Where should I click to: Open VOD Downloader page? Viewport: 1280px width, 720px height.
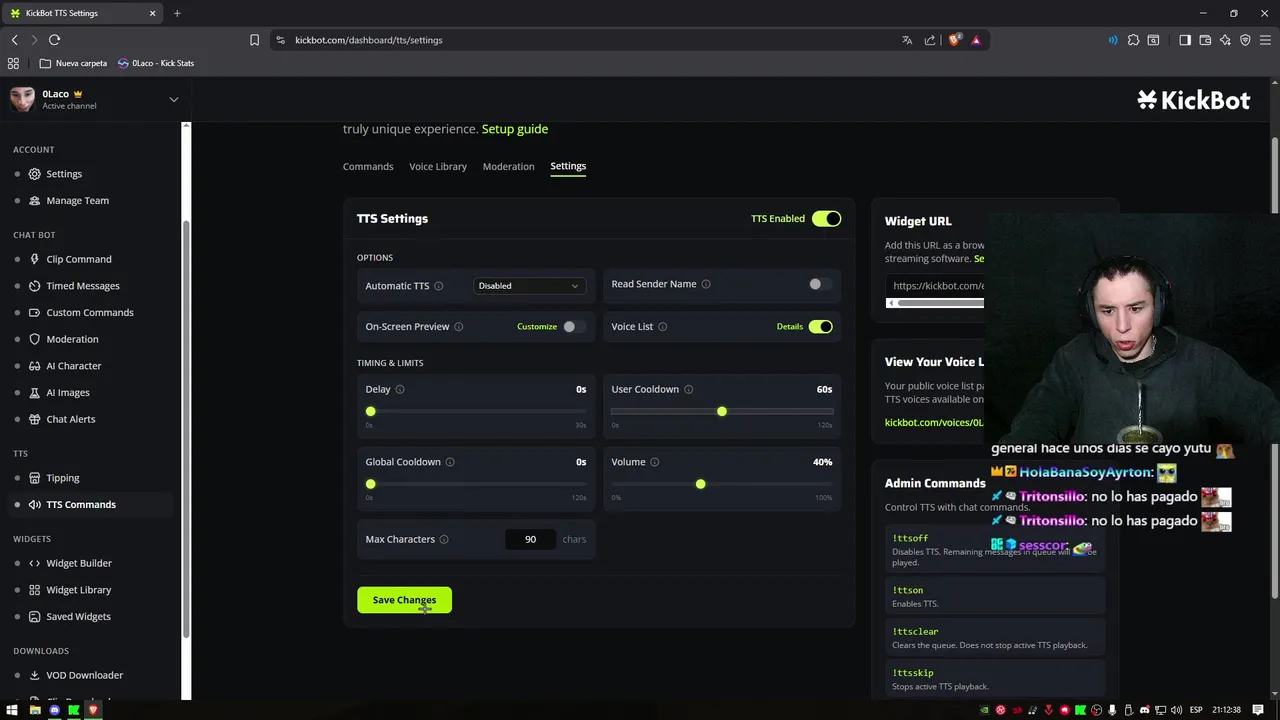point(84,675)
